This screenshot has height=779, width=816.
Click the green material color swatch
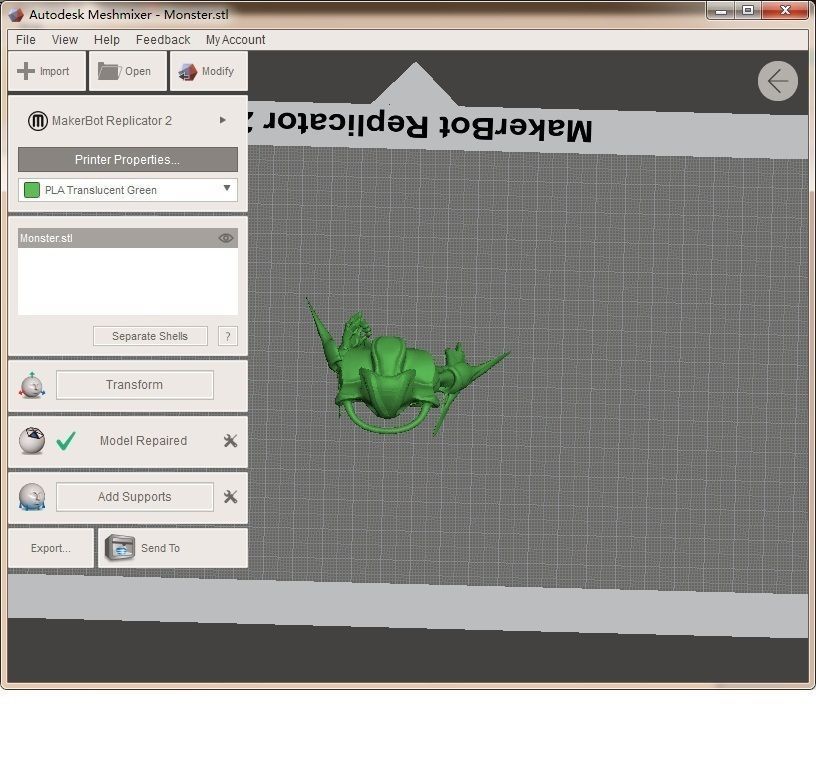point(32,190)
